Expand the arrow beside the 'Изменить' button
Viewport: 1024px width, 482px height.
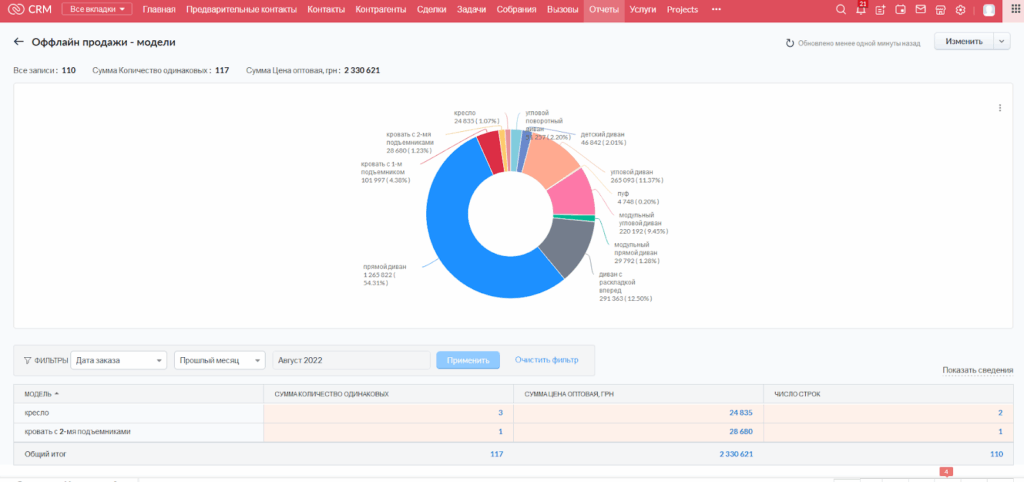(x=1002, y=42)
